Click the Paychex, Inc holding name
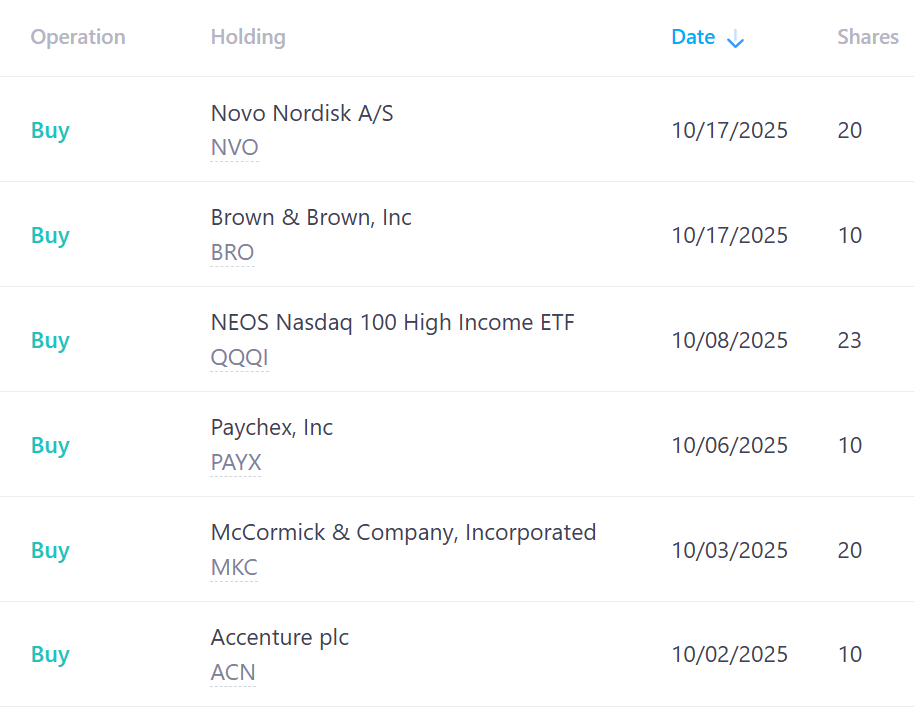Screen dimensions: 914x708 point(272,428)
